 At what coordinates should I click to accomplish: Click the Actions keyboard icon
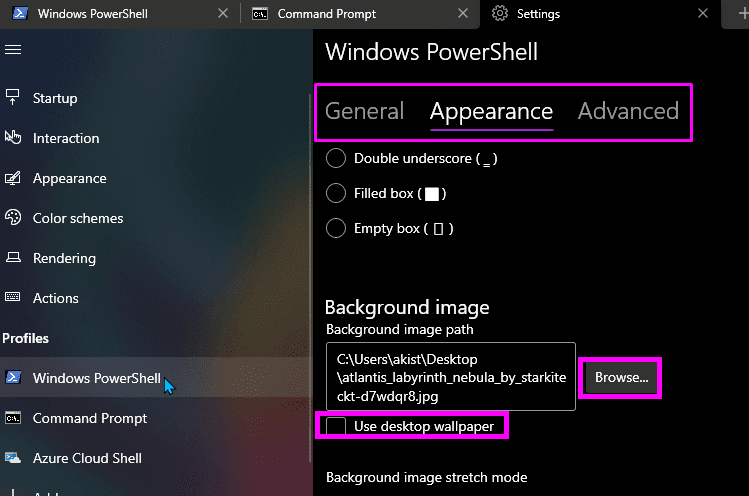[13, 297]
